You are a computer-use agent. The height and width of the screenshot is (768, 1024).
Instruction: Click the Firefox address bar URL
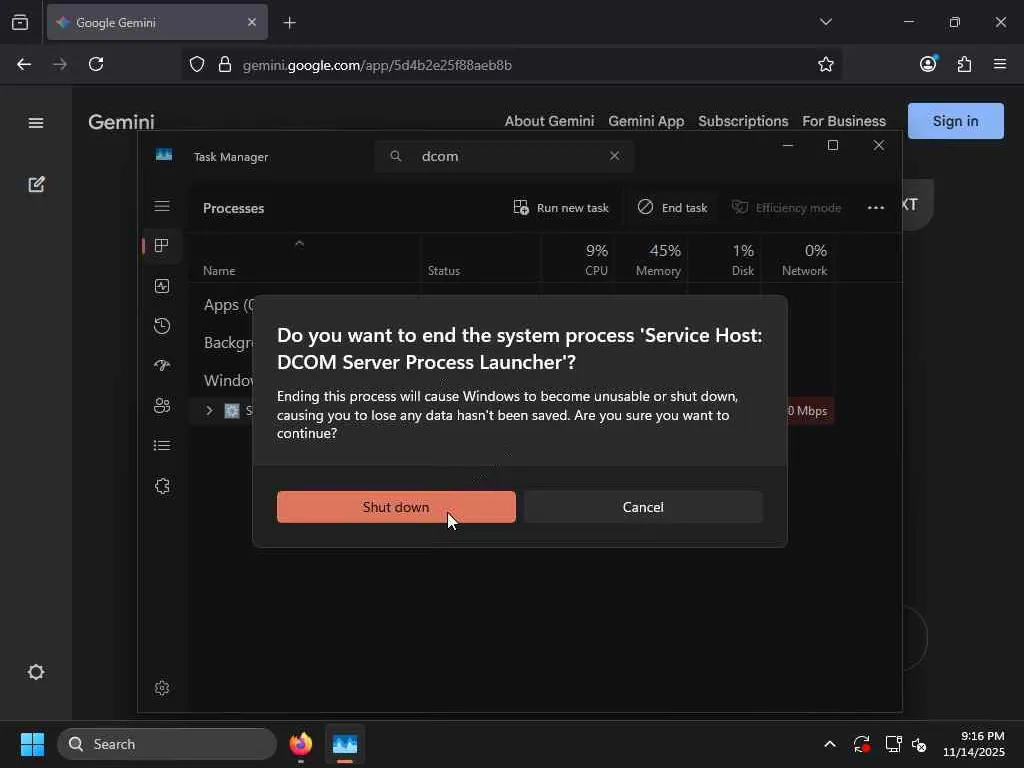click(x=377, y=65)
